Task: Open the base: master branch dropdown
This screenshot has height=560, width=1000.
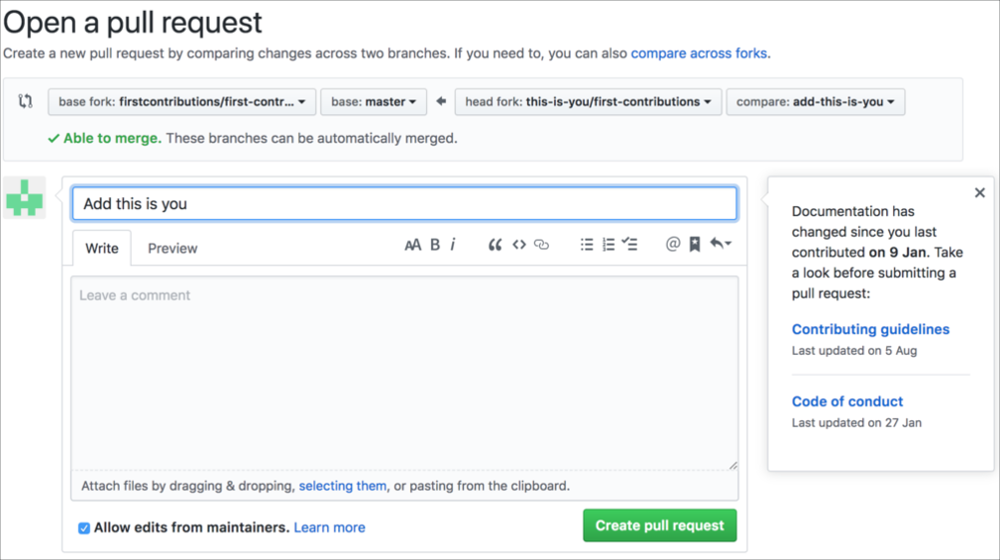Action: [x=374, y=102]
